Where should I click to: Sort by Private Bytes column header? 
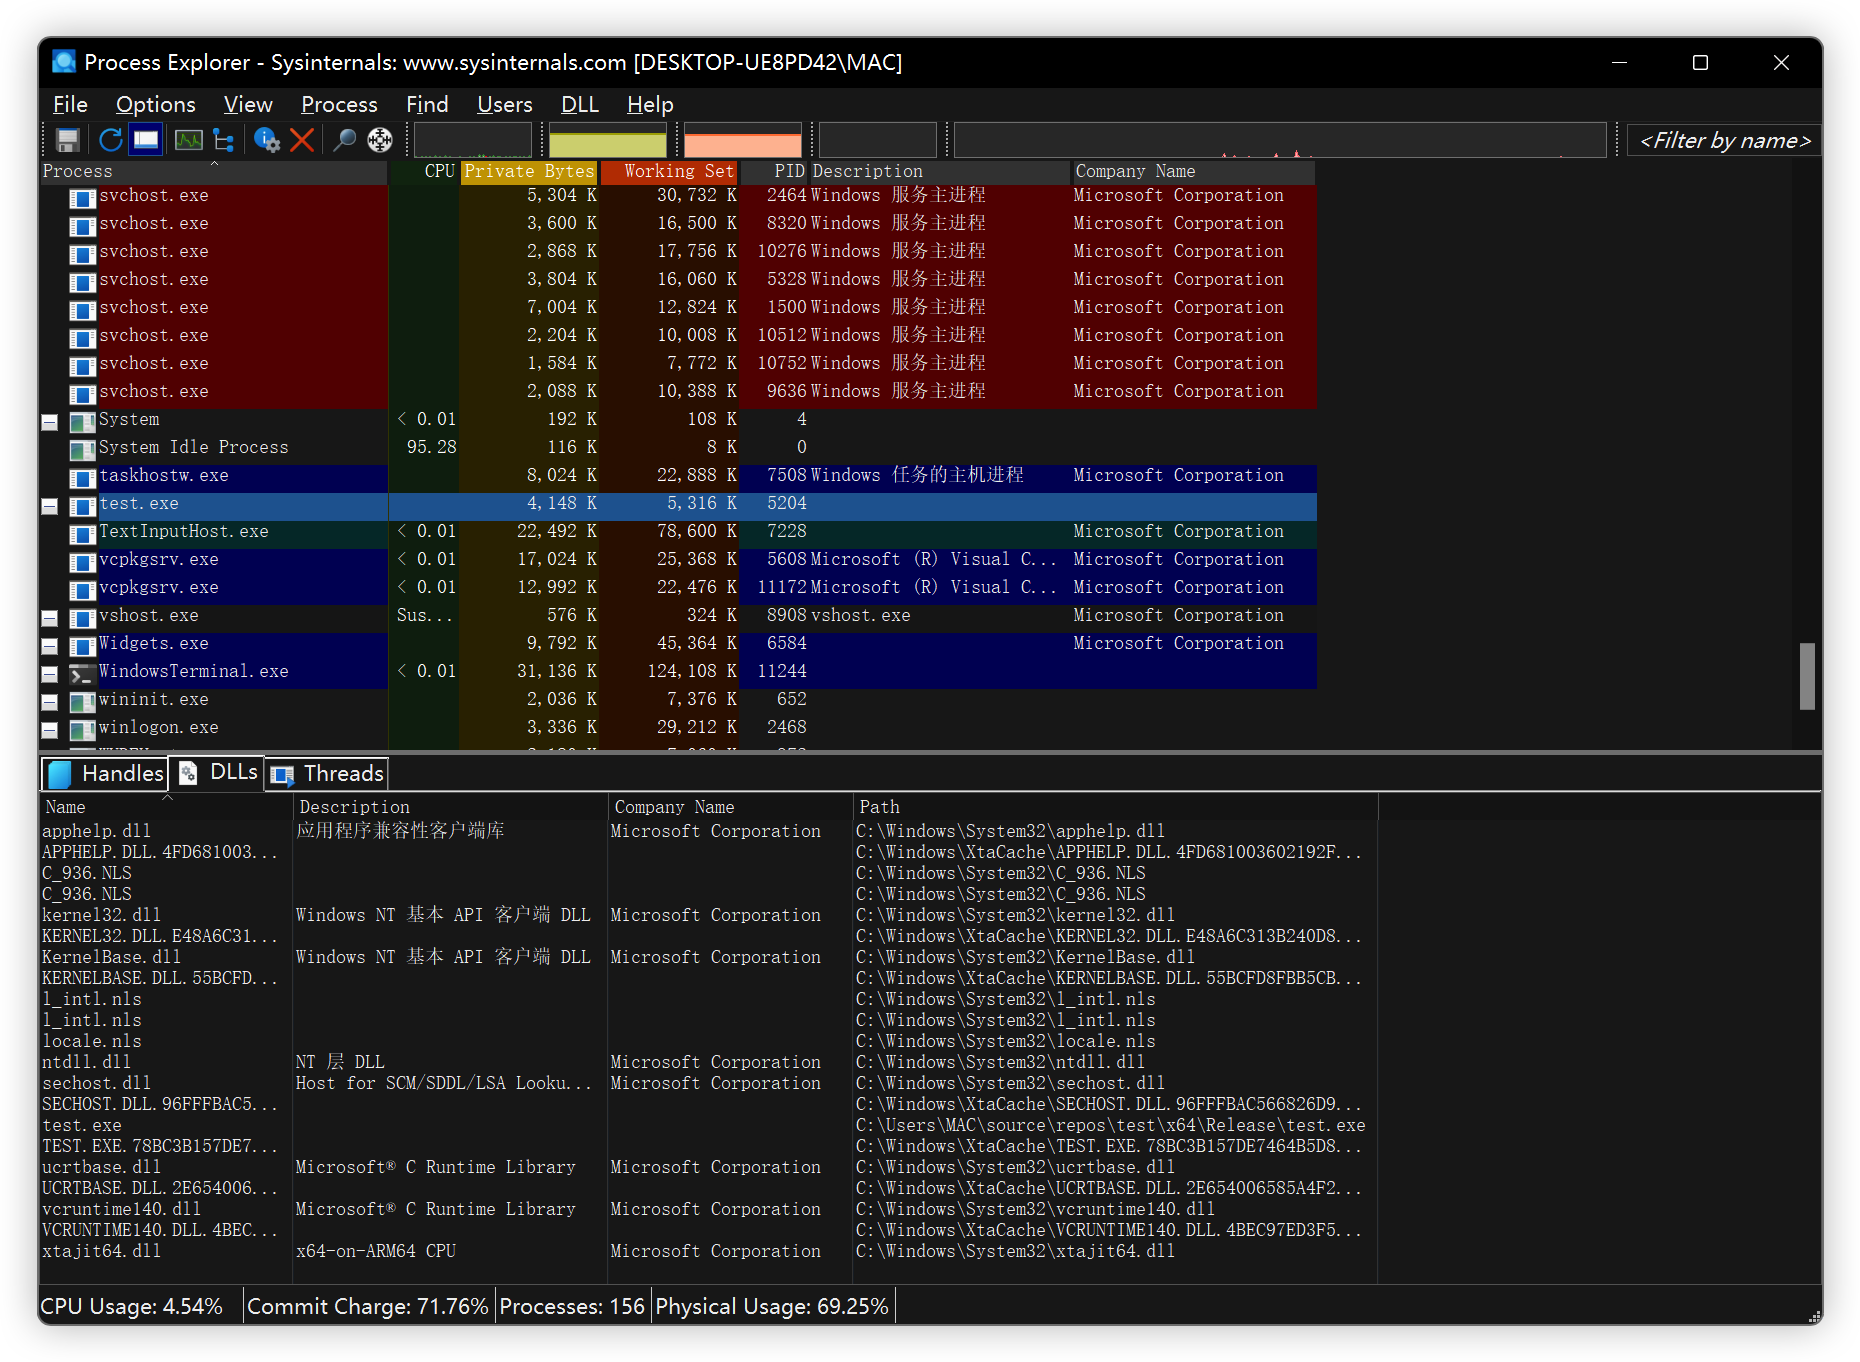[529, 171]
